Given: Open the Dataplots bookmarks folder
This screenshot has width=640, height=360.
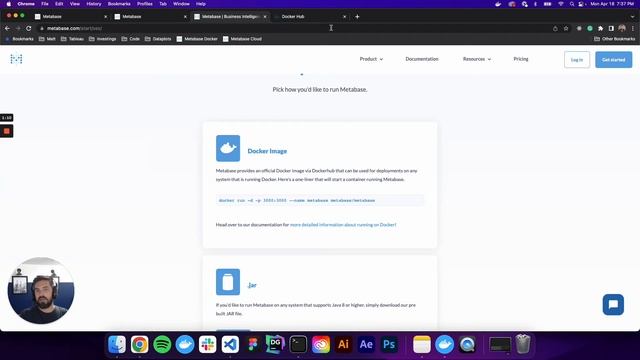Looking at the screenshot, I should click(x=158, y=39).
